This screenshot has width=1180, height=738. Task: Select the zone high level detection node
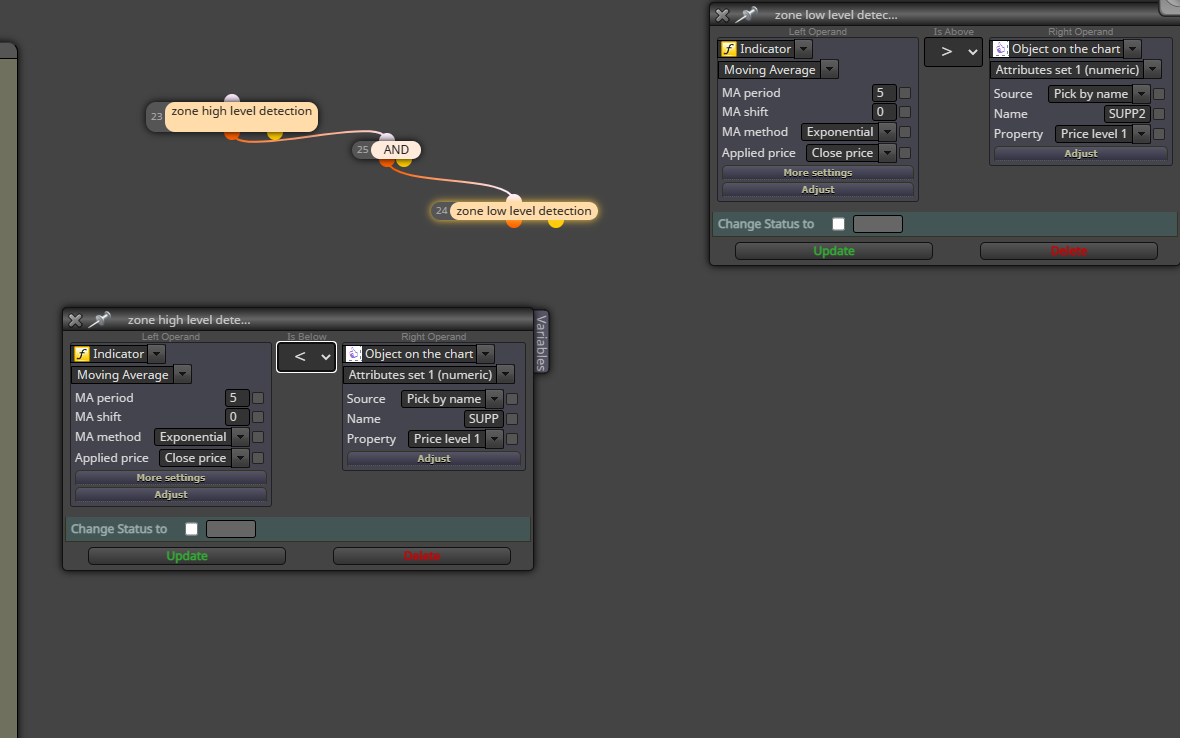click(241, 116)
